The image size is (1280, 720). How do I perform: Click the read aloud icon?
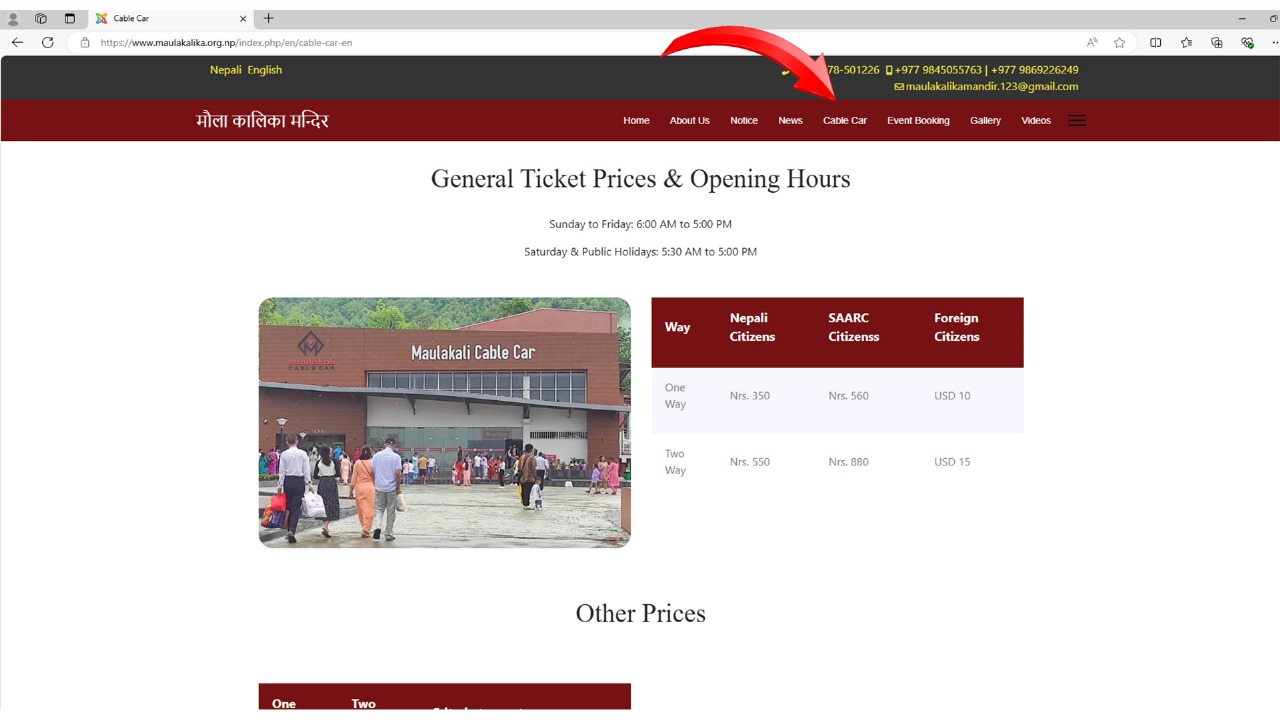point(1092,42)
